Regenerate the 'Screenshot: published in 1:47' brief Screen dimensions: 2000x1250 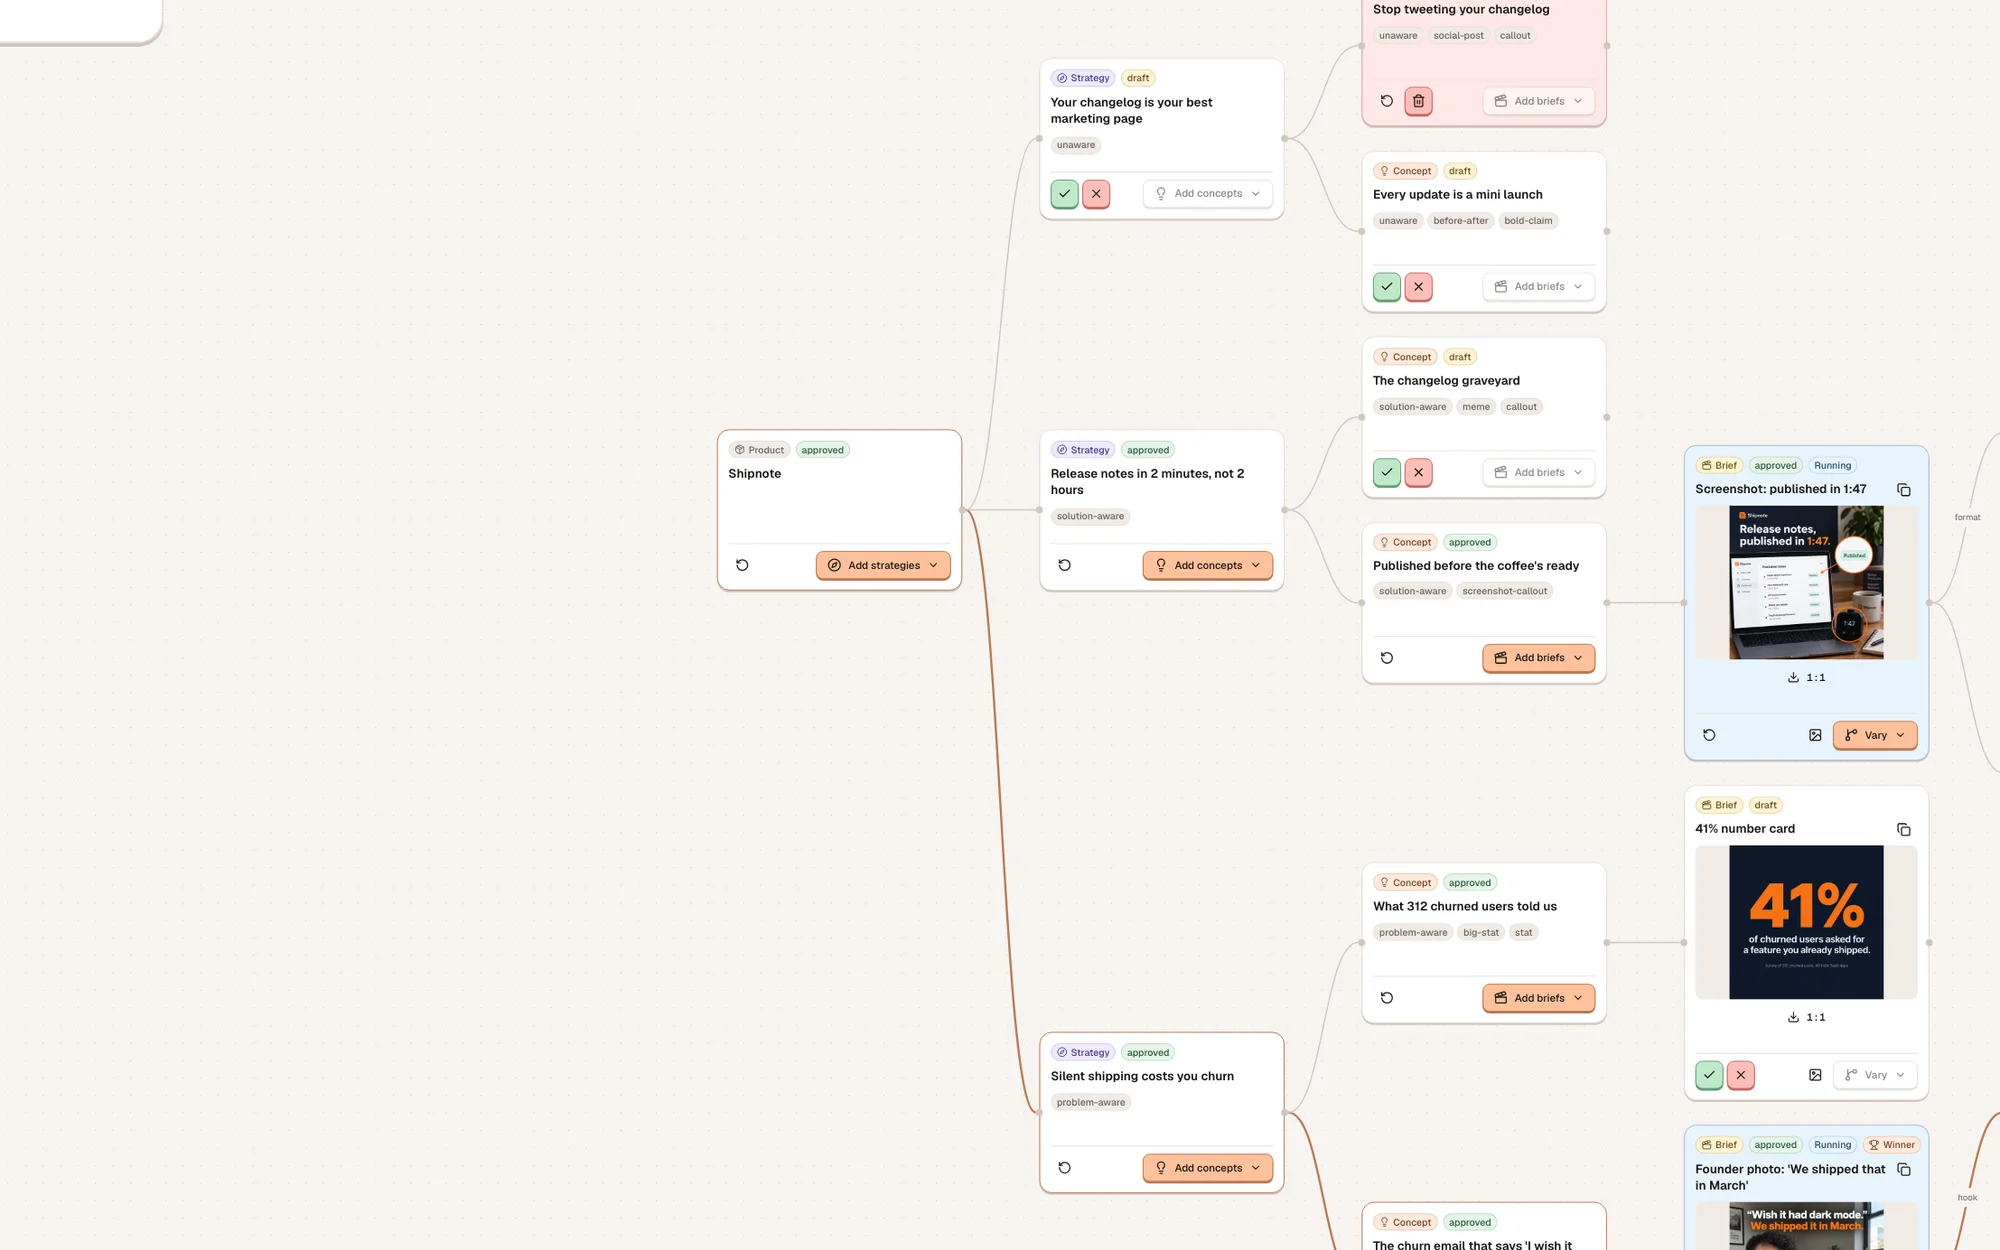click(1709, 735)
